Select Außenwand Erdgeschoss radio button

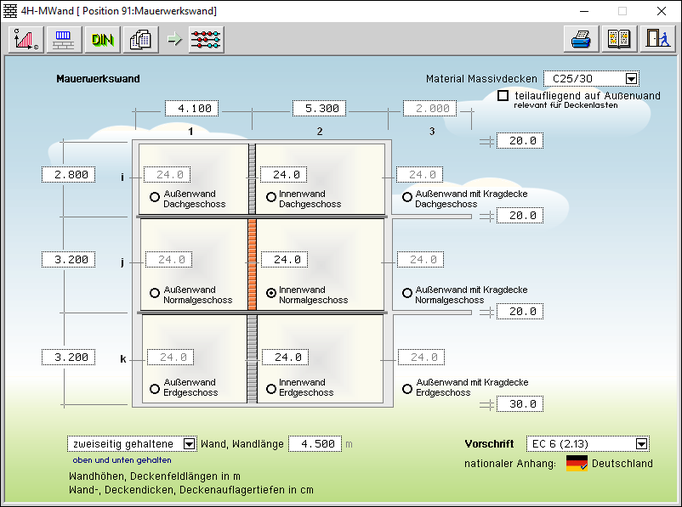tap(154, 388)
